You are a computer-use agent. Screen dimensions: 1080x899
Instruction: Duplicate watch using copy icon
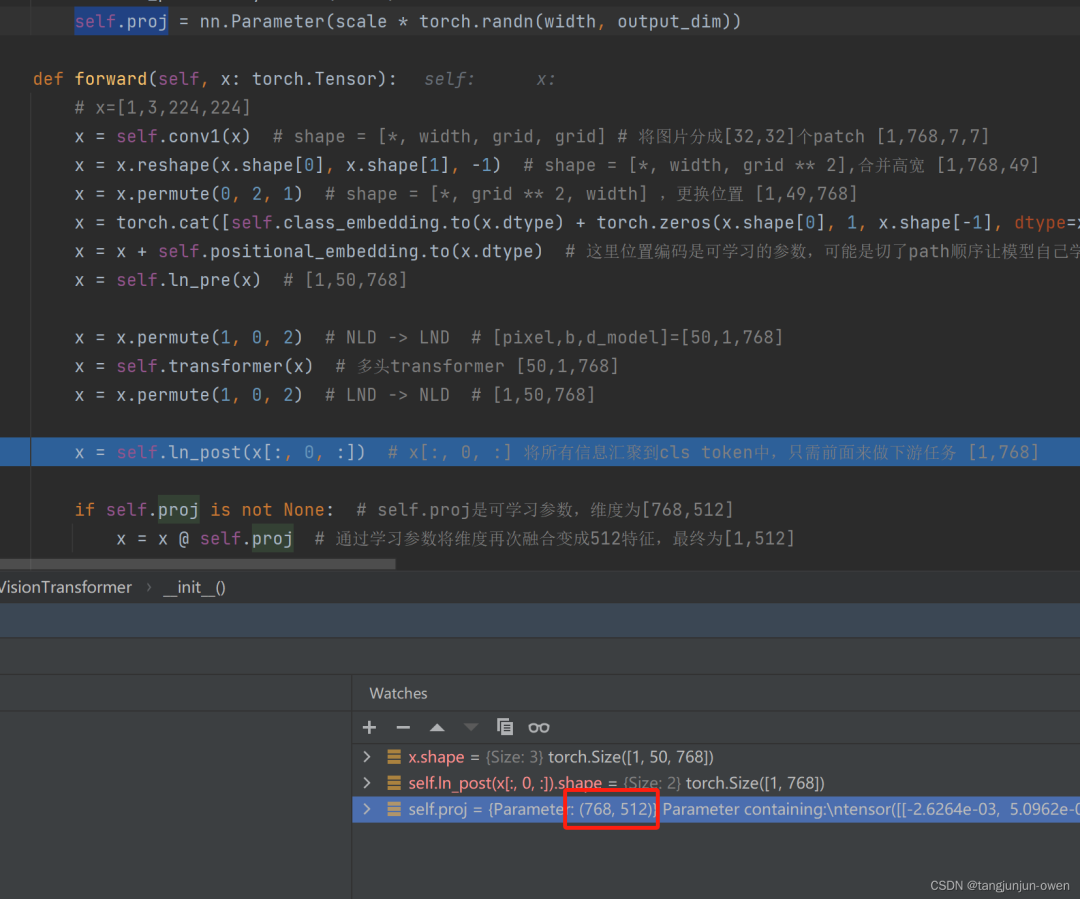[504, 727]
